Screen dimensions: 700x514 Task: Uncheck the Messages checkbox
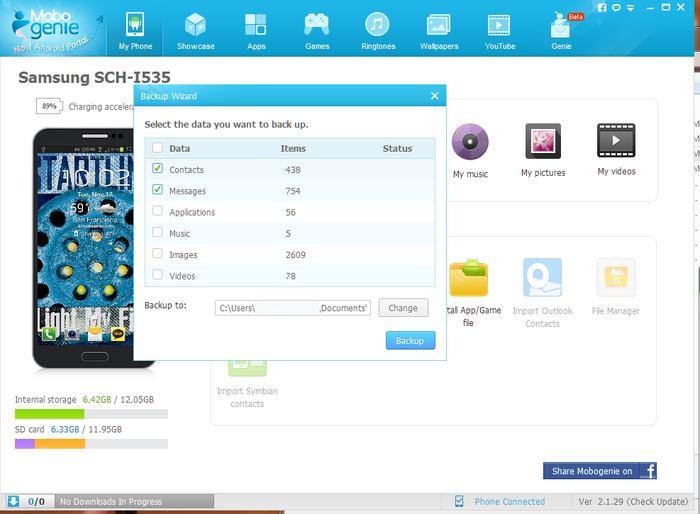click(158, 189)
